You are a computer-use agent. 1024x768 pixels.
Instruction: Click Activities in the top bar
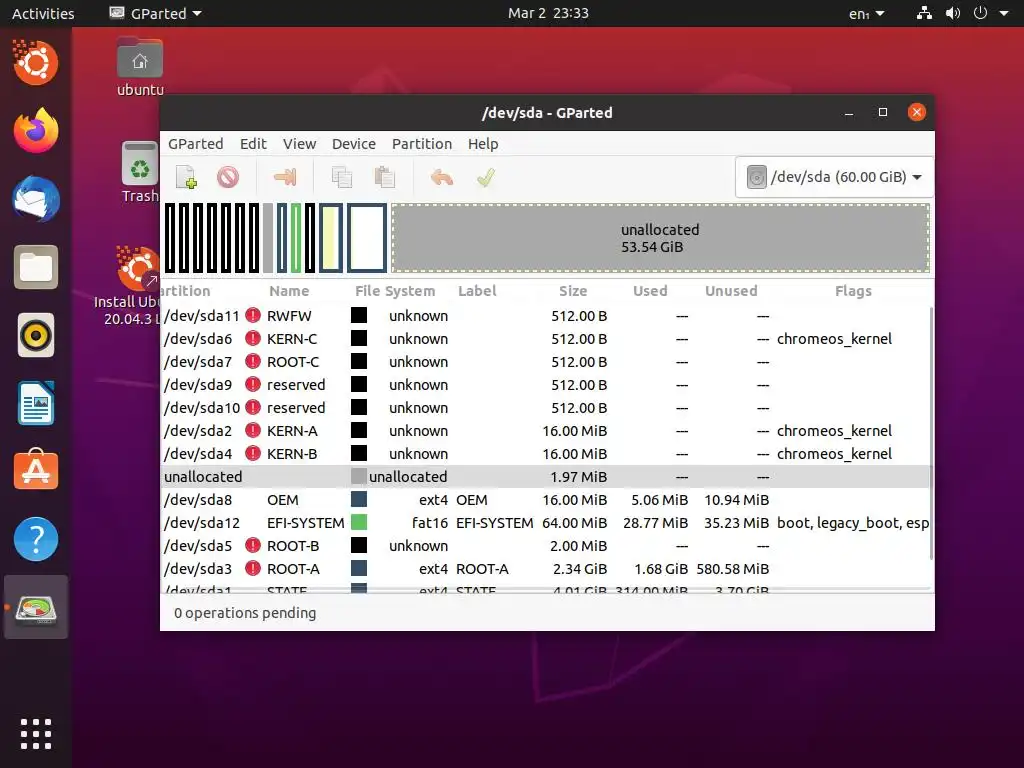(x=43, y=13)
